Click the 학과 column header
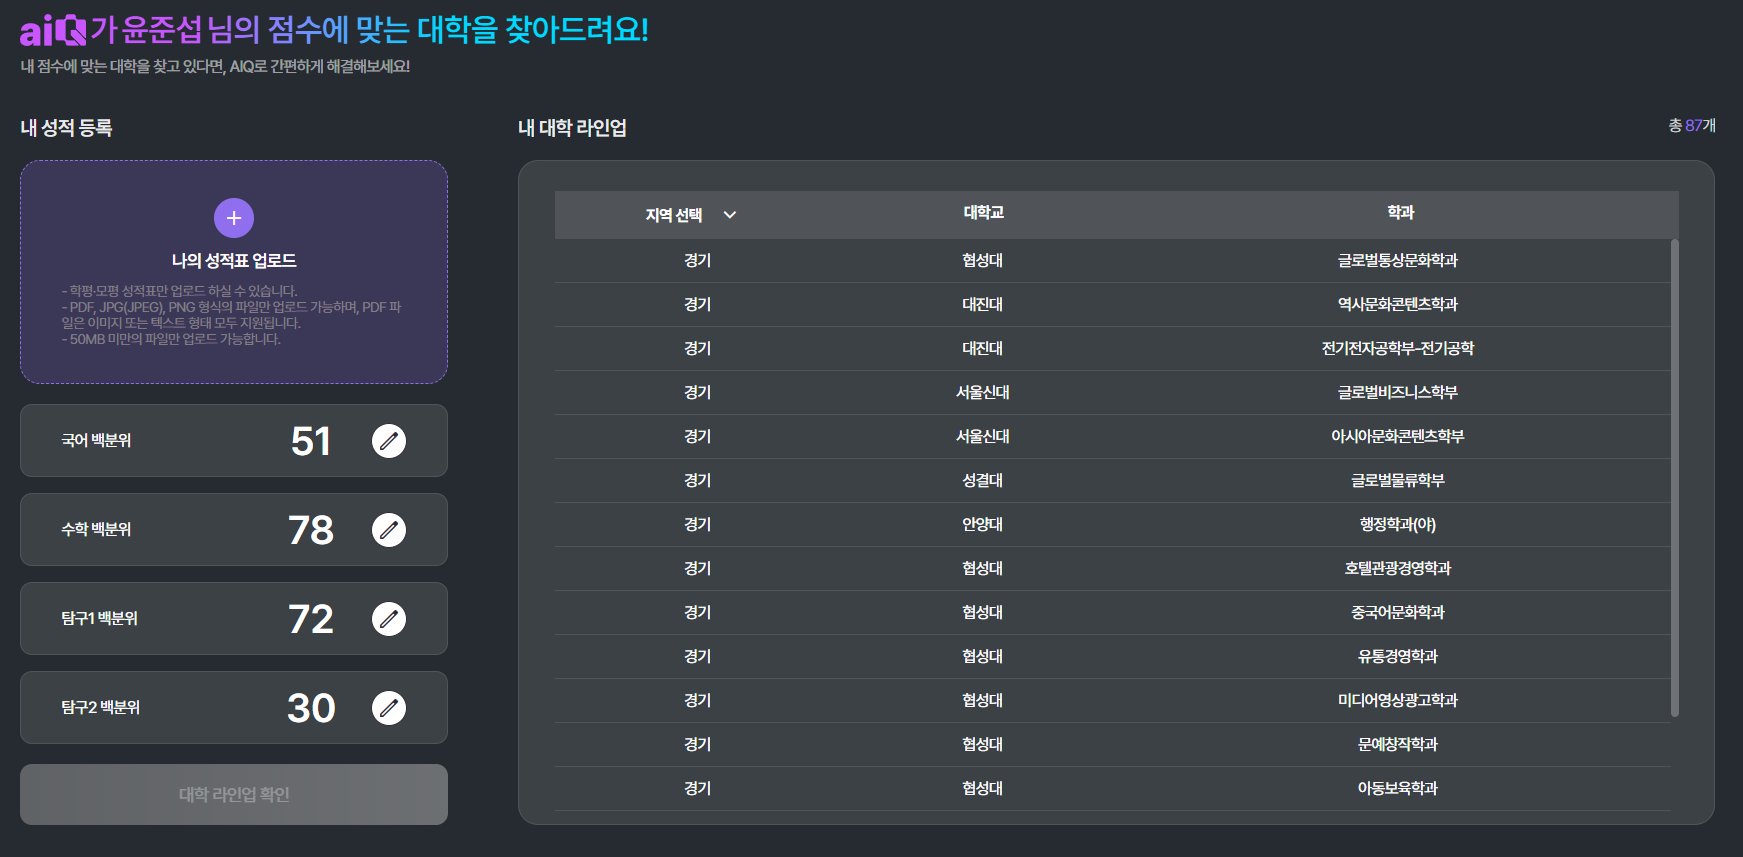1743x857 pixels. (x=1400, y=213)
